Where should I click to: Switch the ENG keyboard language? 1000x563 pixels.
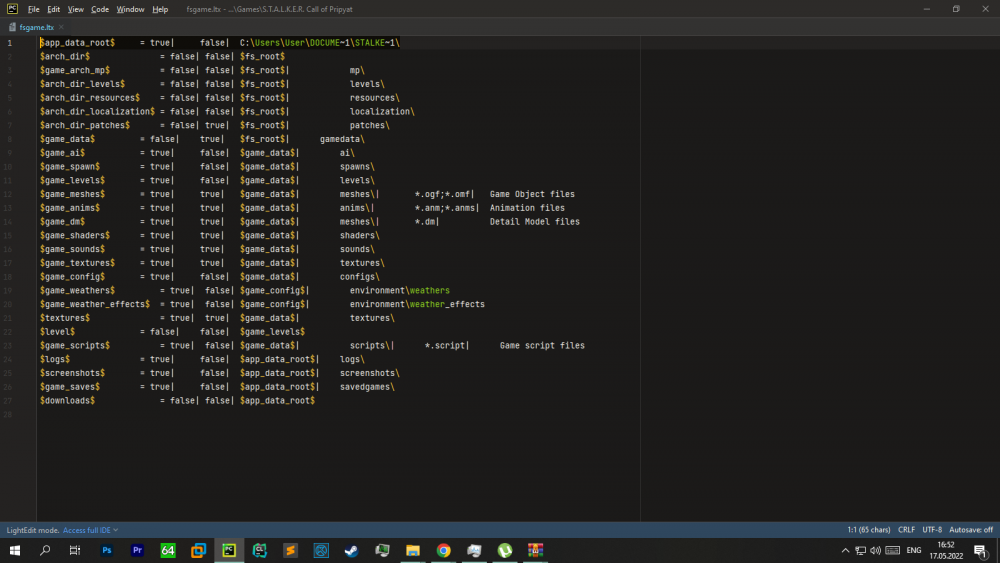click(913, 551)
